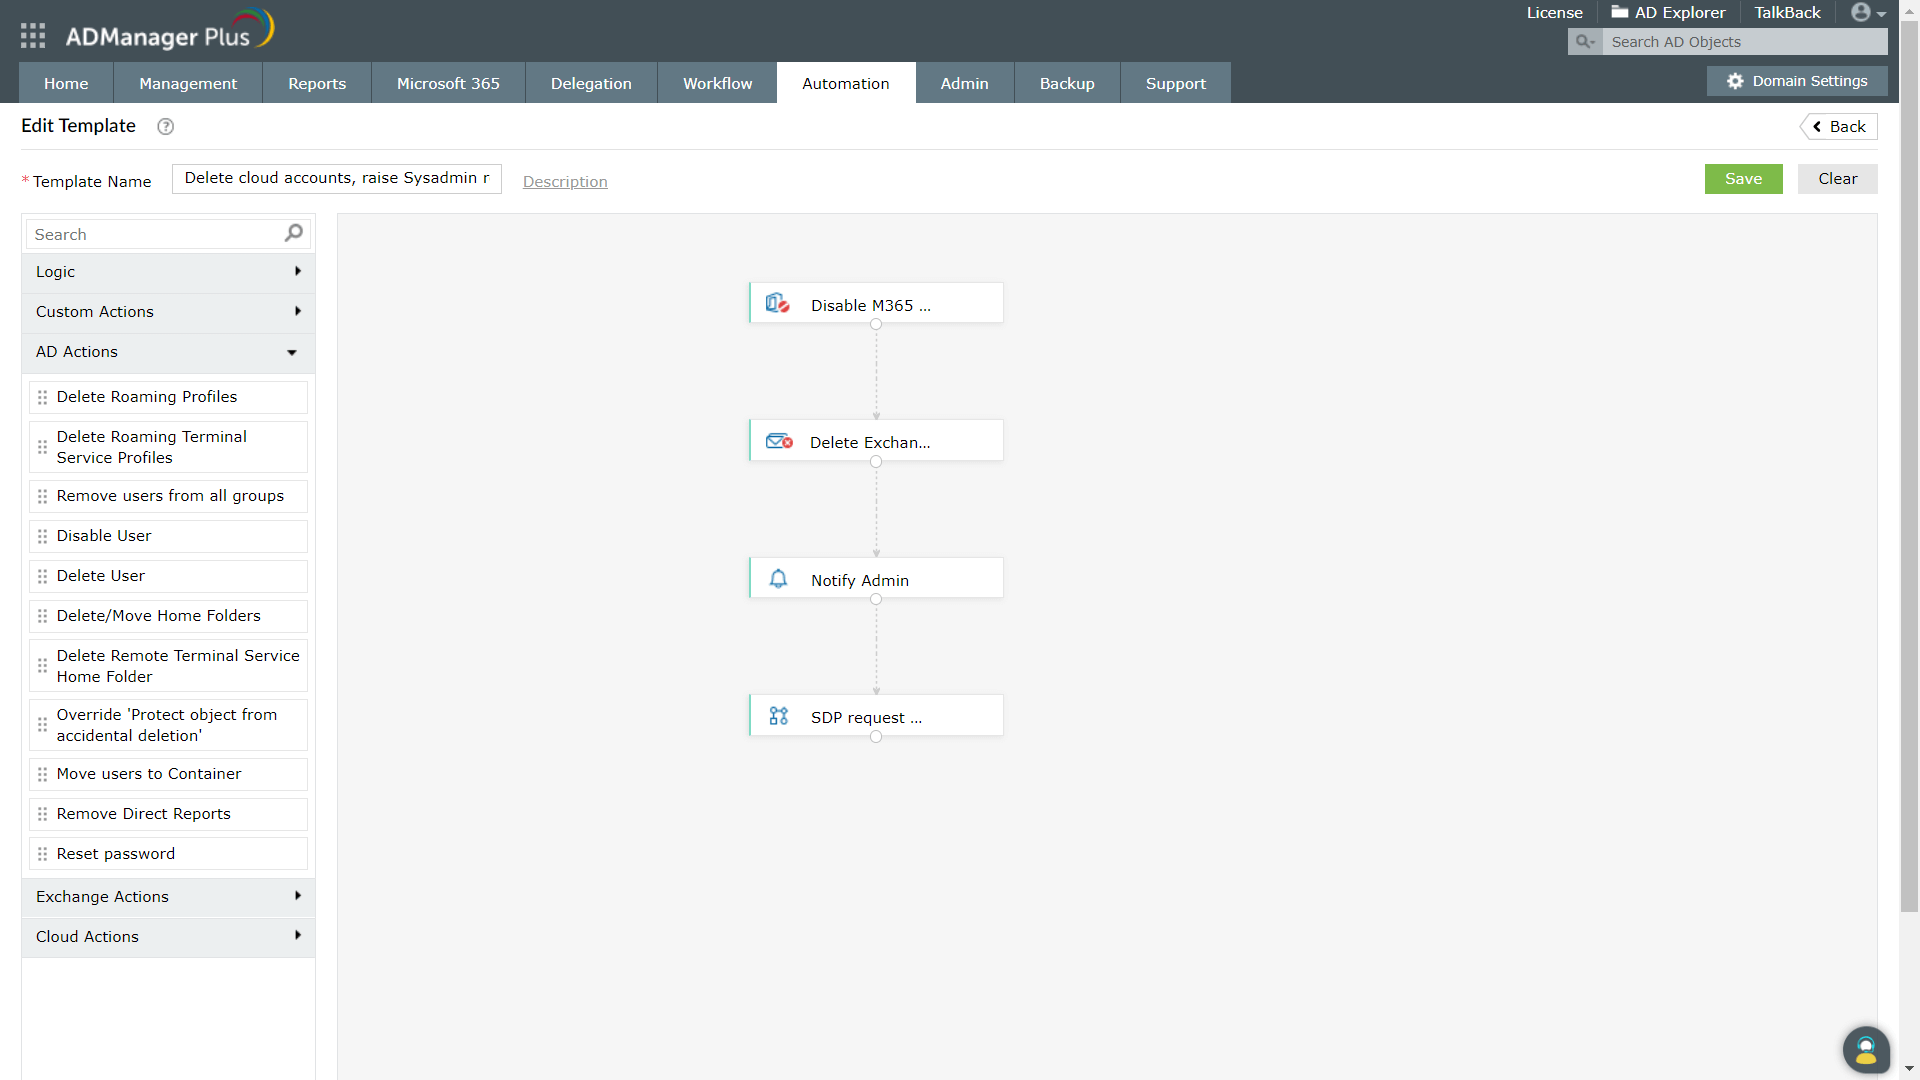1920x1080 pixels.
Task: Open the Microsoft 365 tab
Action: pyautogui.click(x=448, y=83)
